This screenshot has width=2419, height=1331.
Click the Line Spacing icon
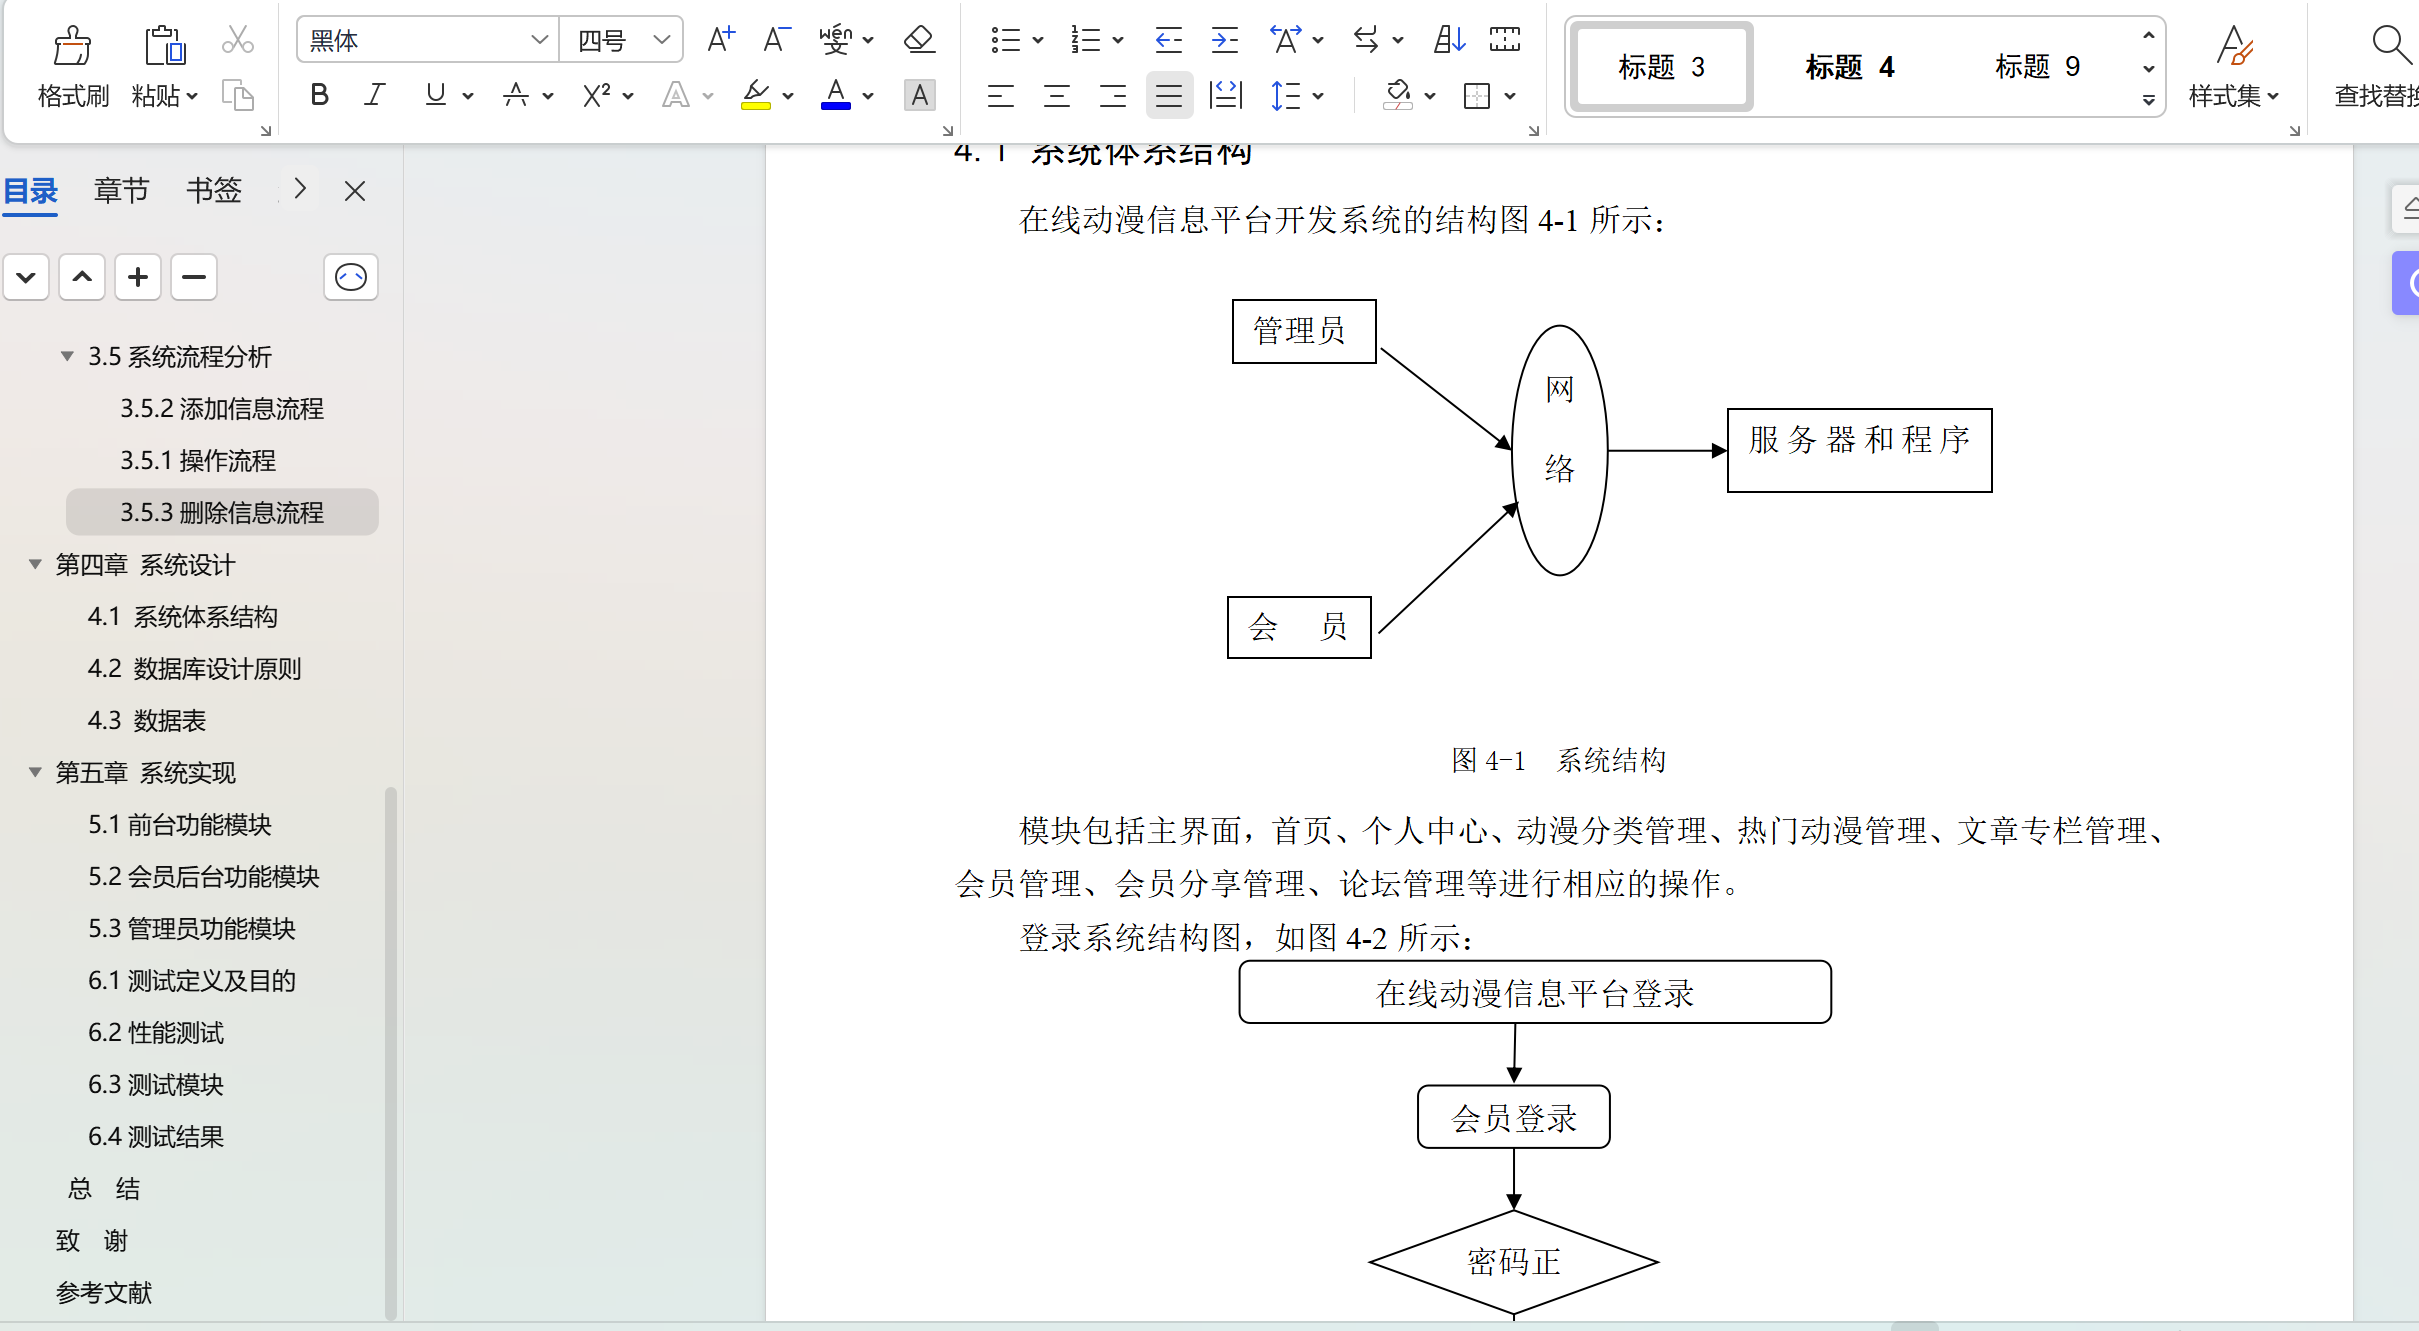tap(1285, 96)
